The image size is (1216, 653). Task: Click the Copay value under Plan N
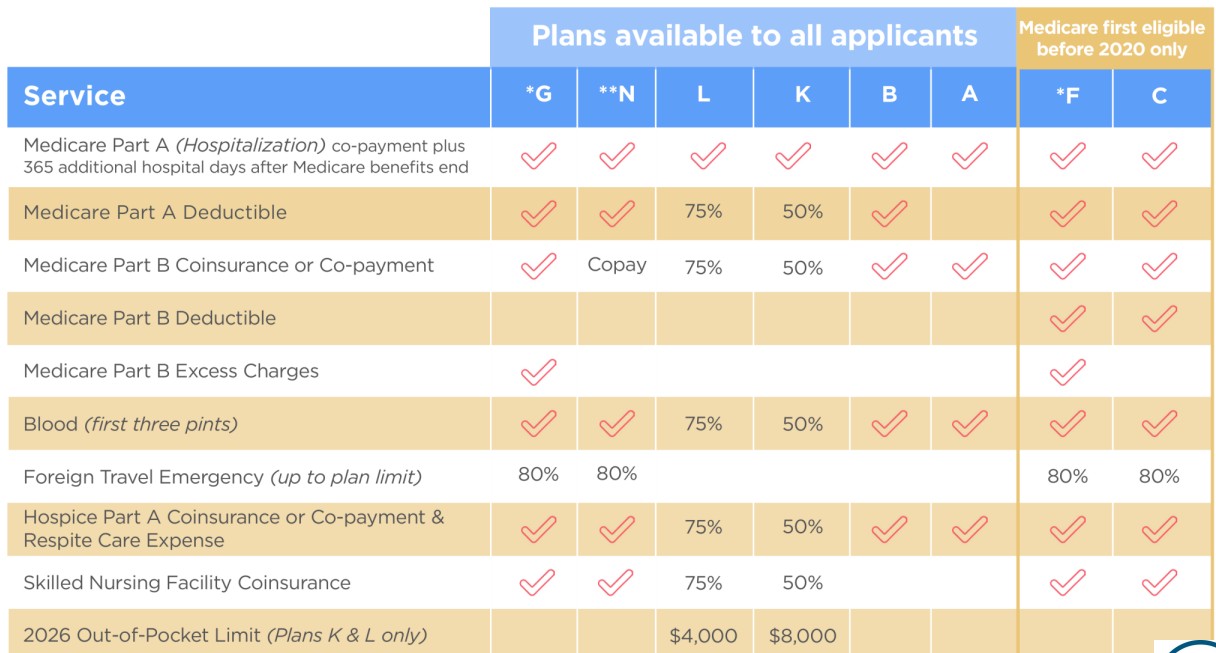pyautogui.click(x=616, y=265)
